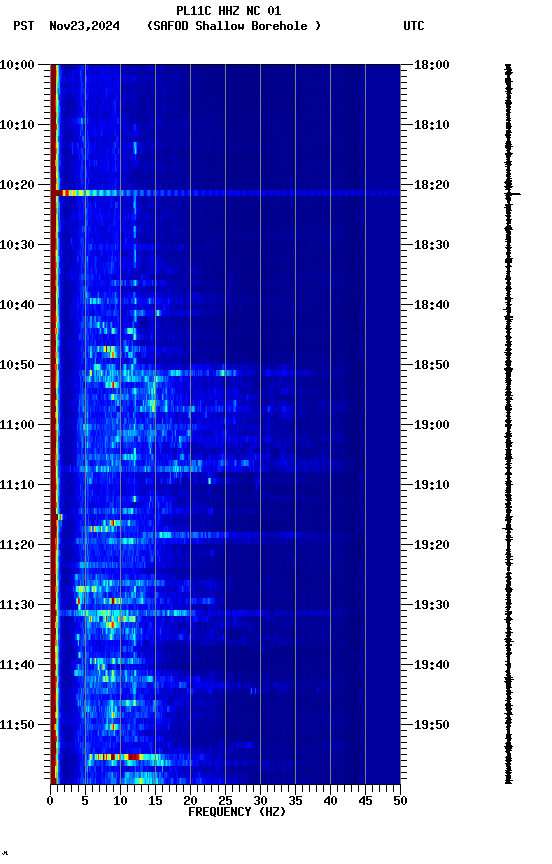Click the '19:30' UTC time label
This screenshot has height=864, width=552.
pos(432,606)
